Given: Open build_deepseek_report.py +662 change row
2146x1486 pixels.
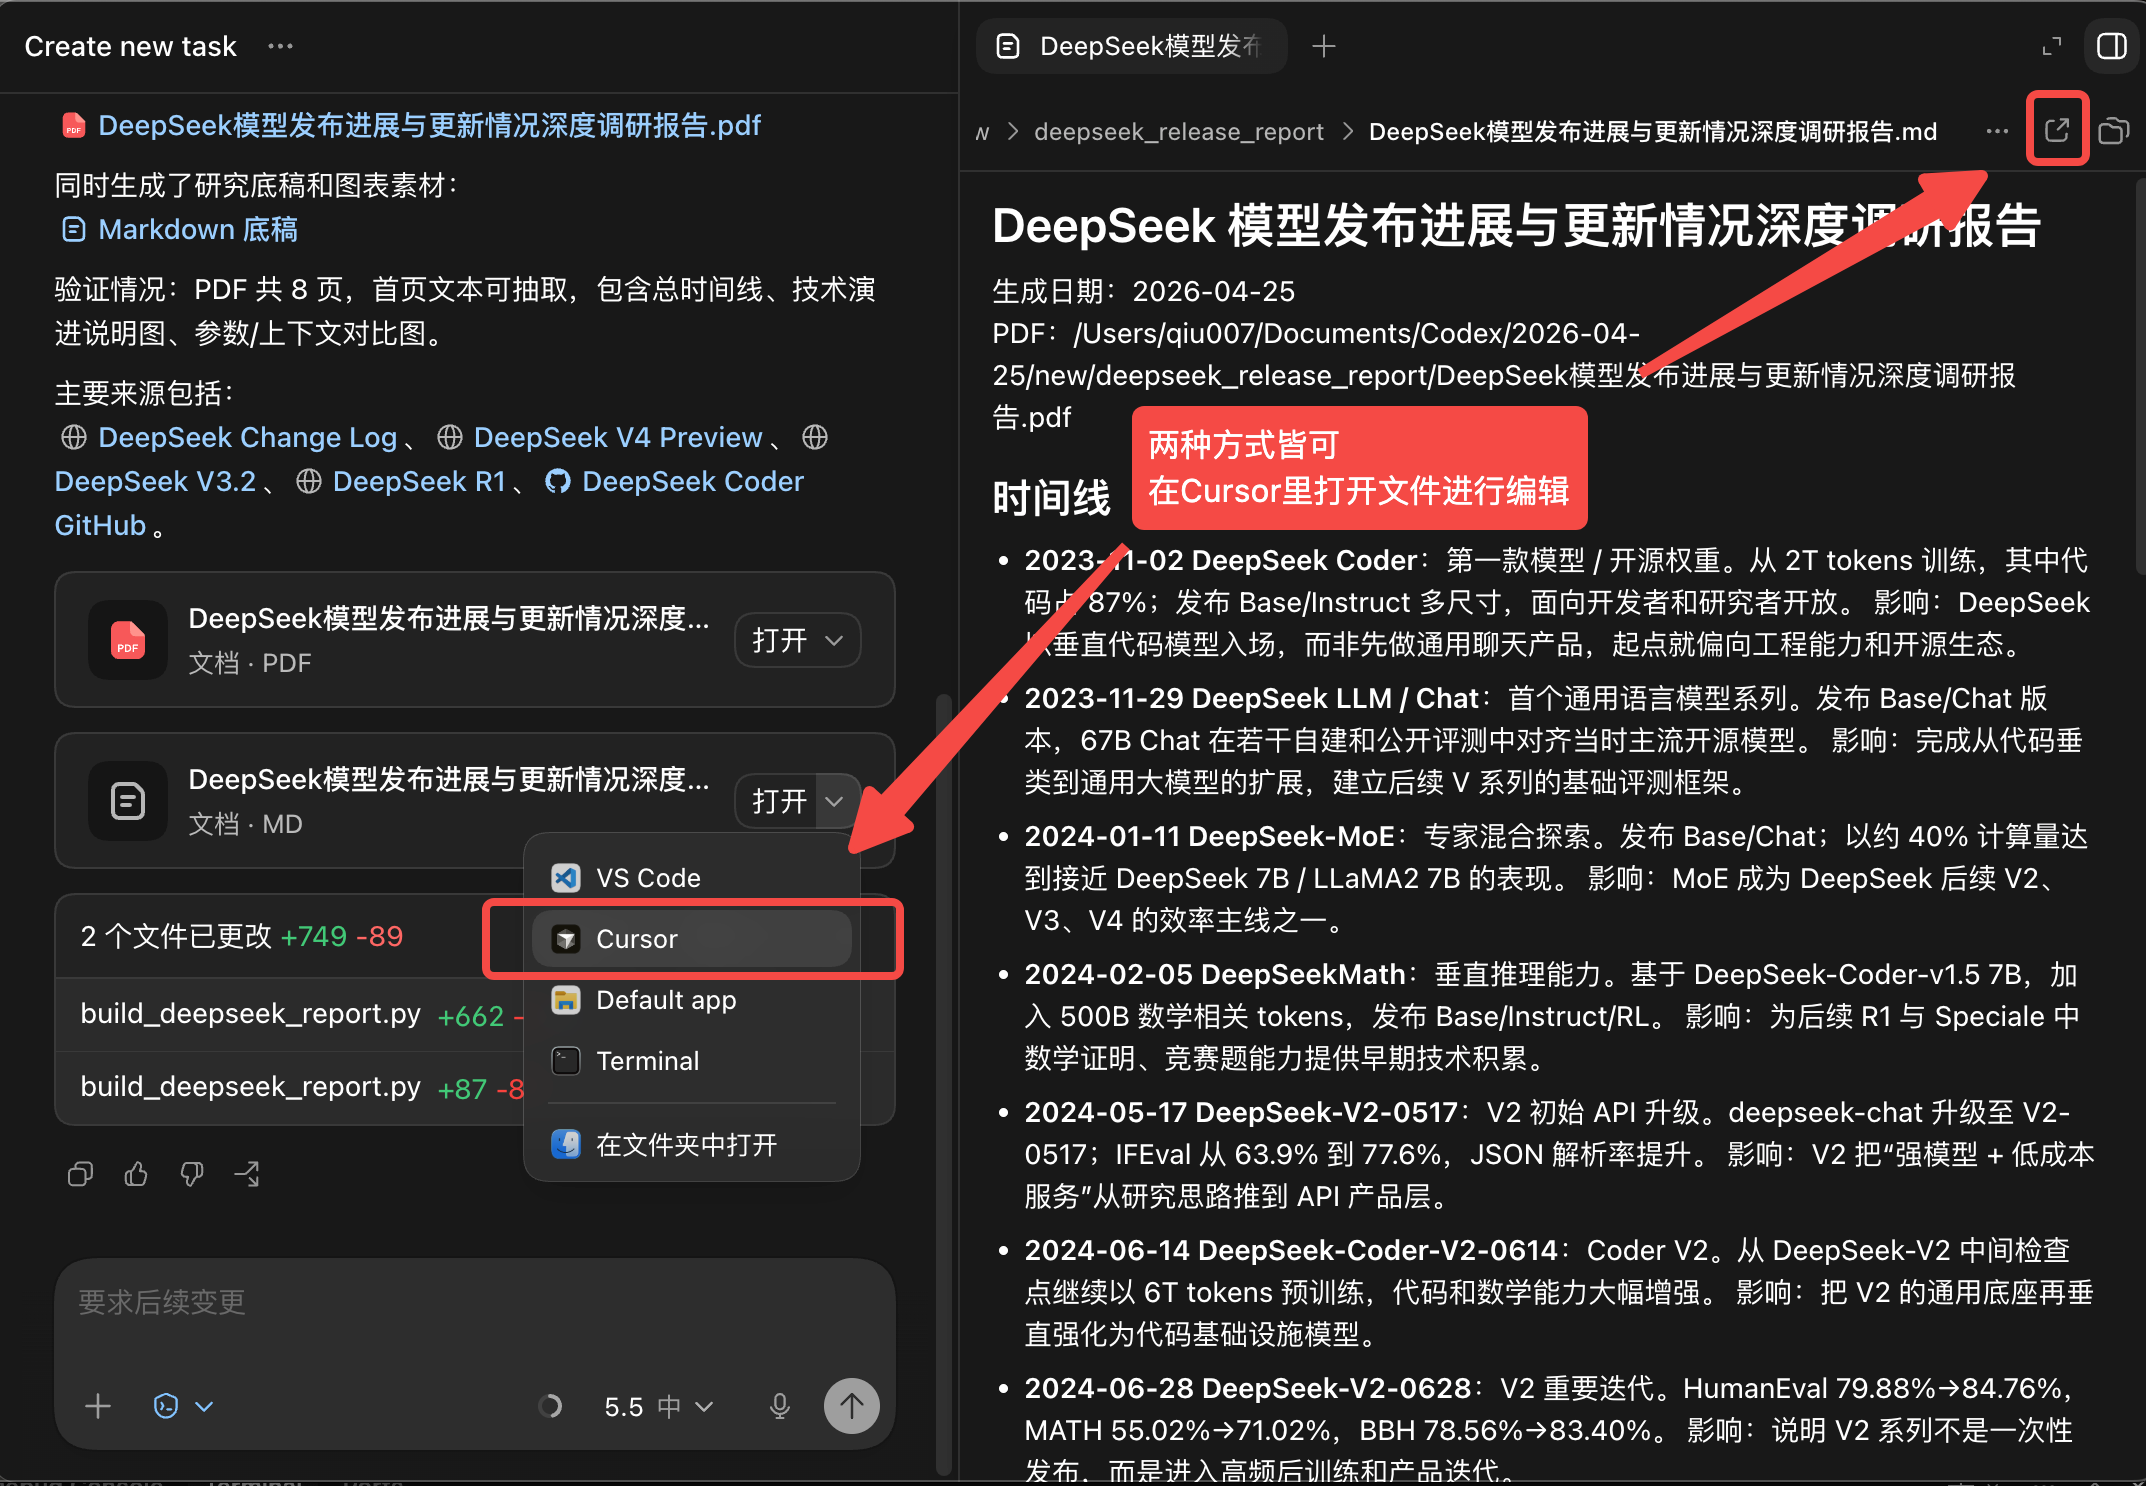Looking at the screenshot, I should [290, 1014].
